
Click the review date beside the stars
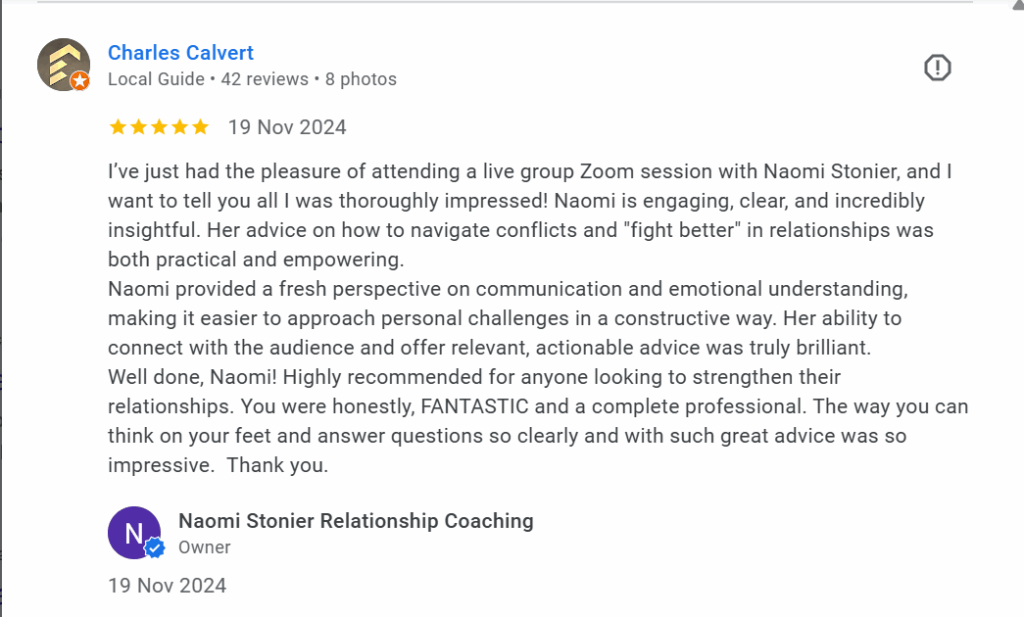click(x=287, y=127)
